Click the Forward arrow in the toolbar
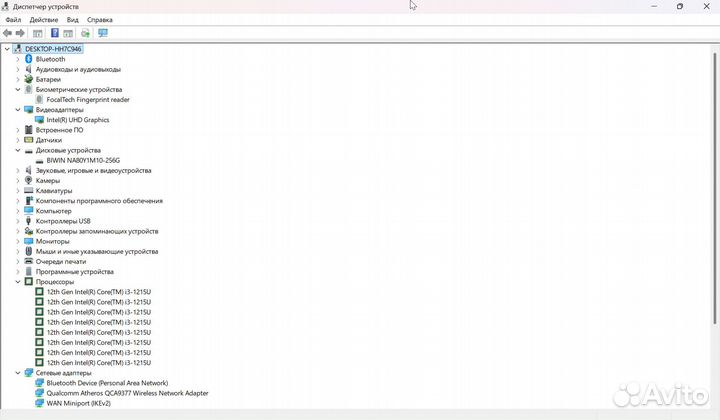The image size is (720, 420). [x=20, y=33]
